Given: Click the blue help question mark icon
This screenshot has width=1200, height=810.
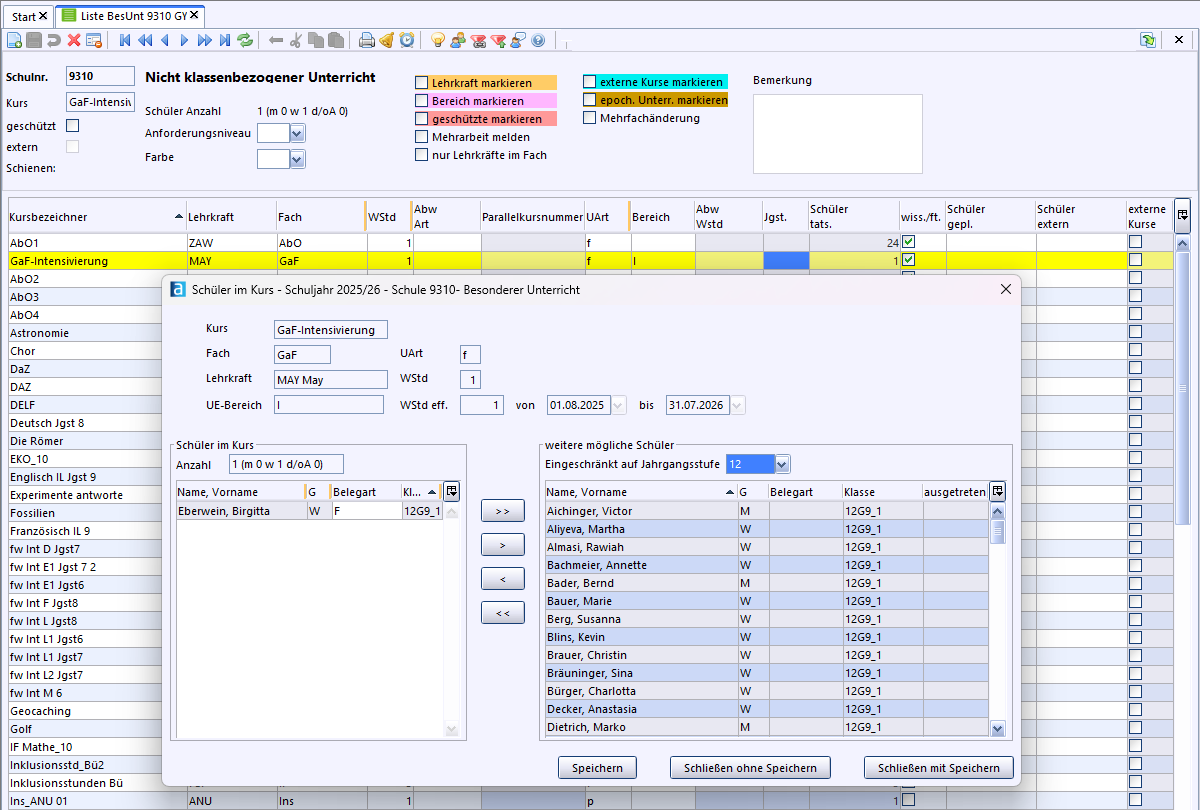Looking at the screenshot, I should (538, 40).
